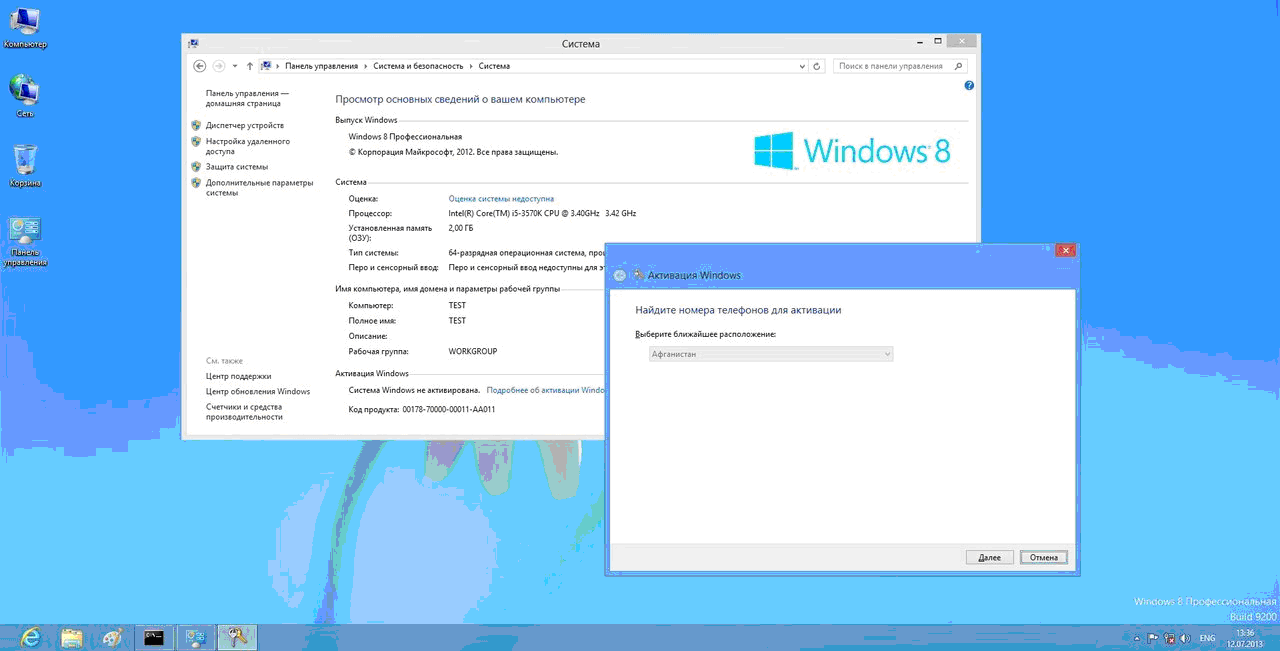This screenshot has height=651, width=1280.
Task: Click the back arrow in the System window
Action: [199, 66]
